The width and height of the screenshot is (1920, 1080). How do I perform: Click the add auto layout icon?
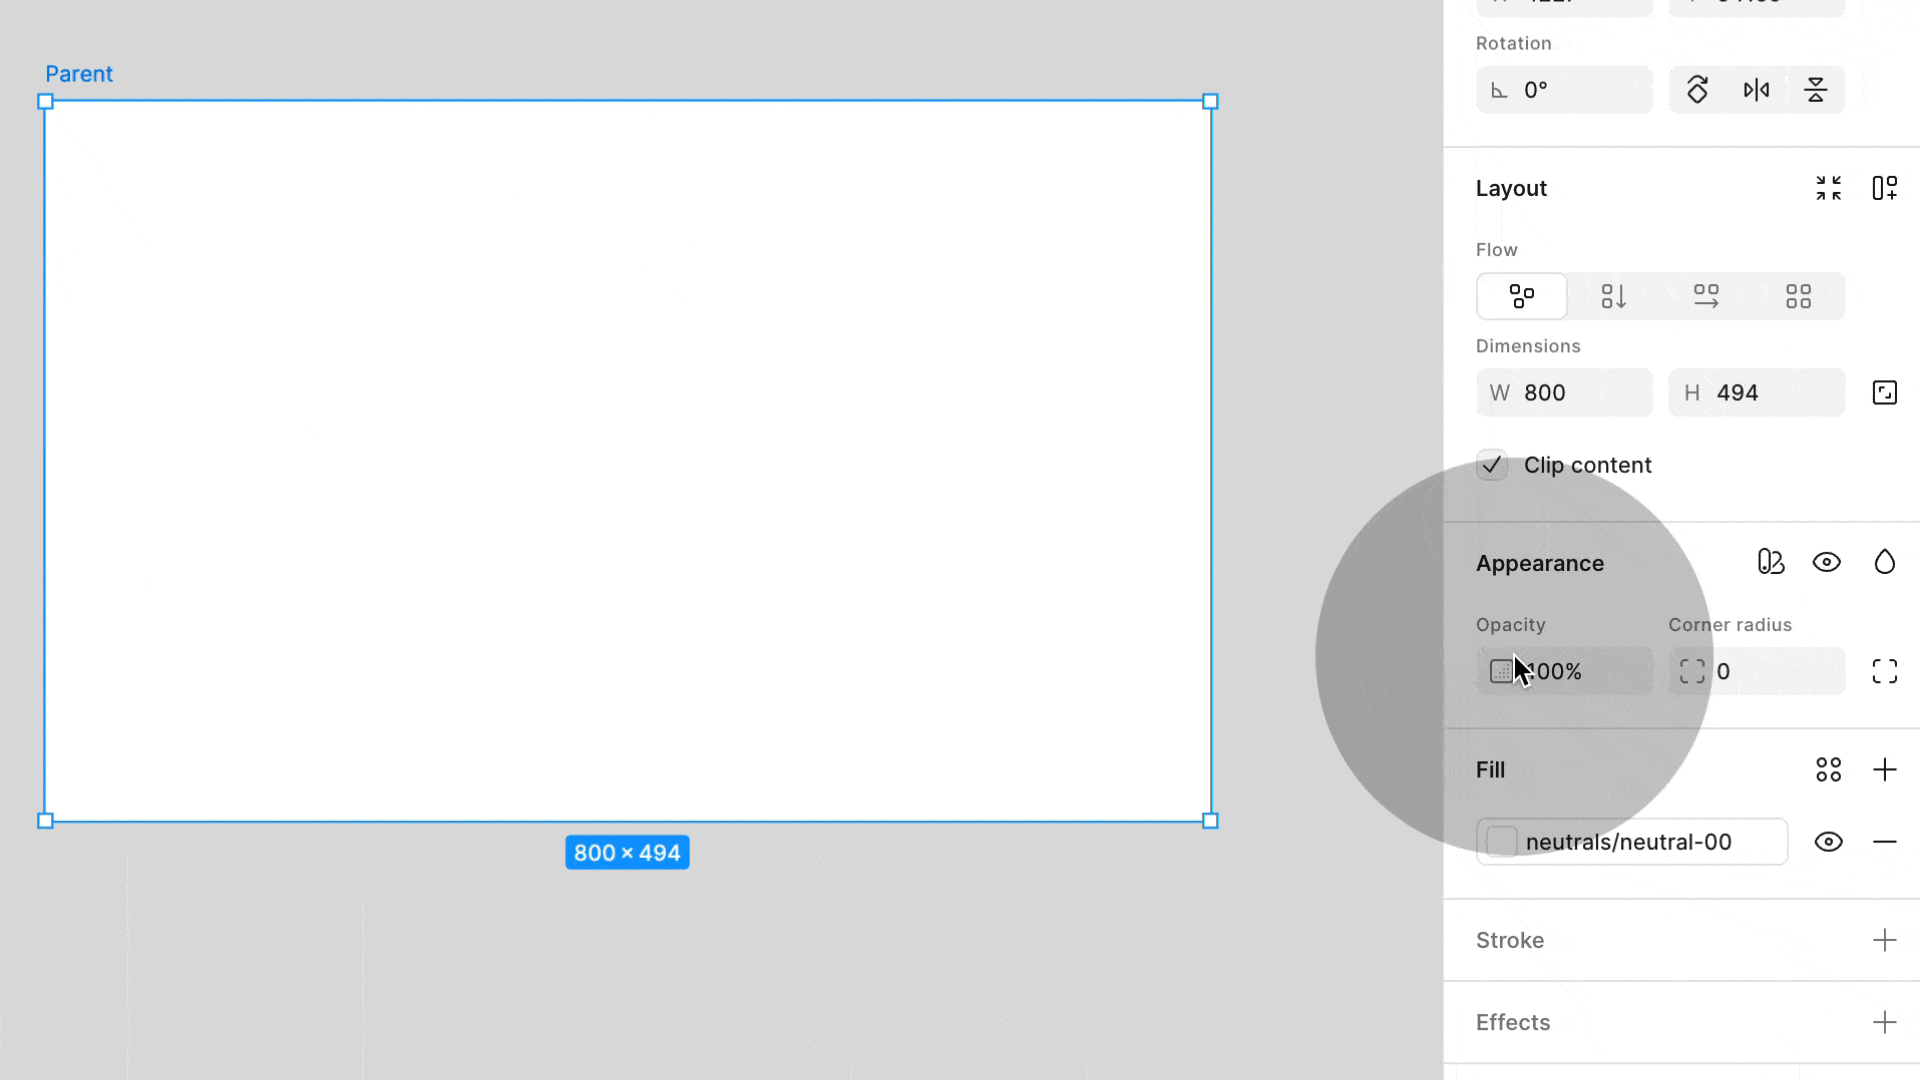point(1884,188)
